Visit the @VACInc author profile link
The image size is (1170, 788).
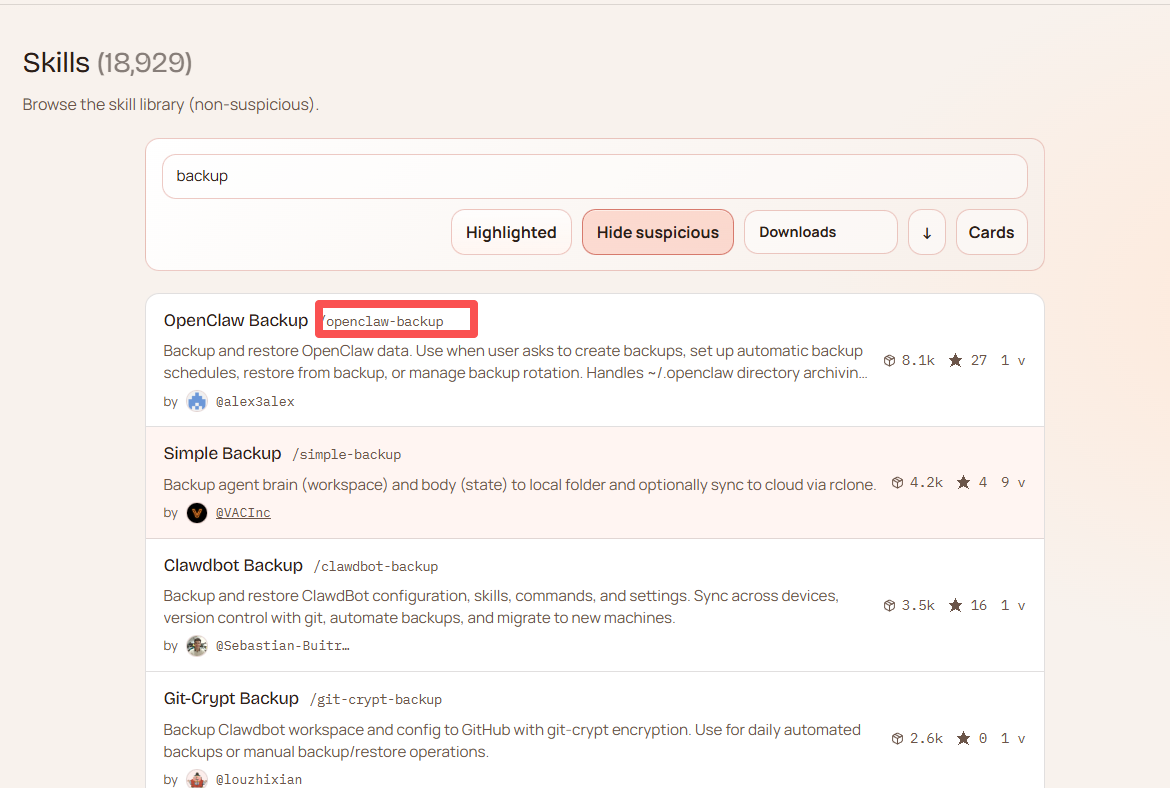tap(243, 513)
